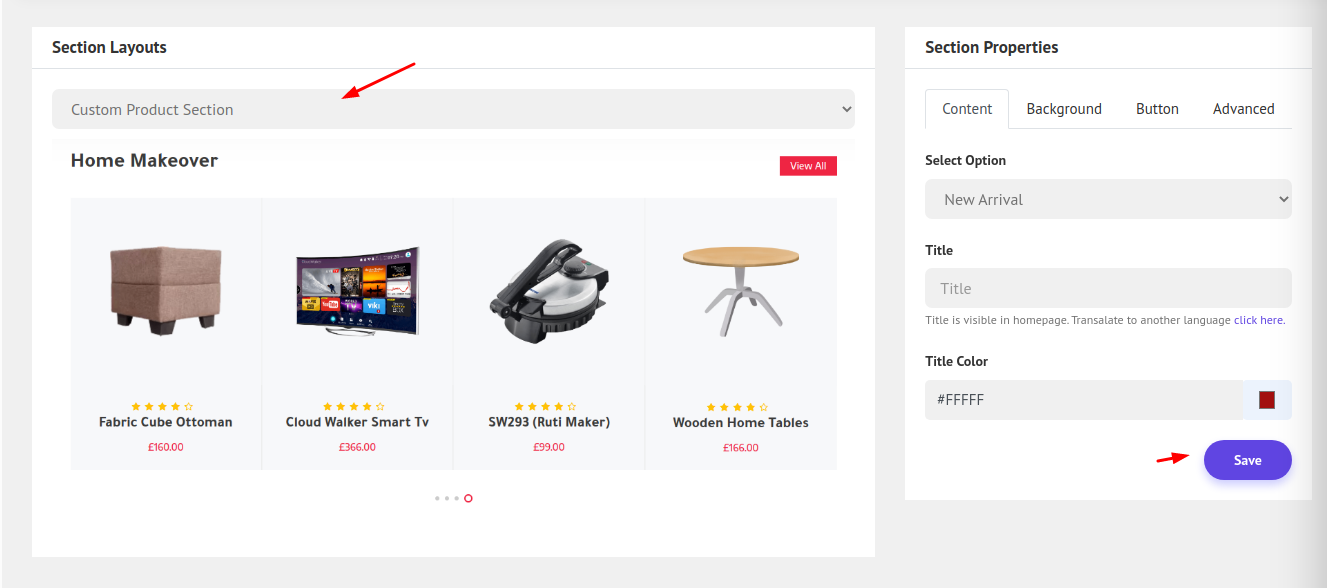Focus the Title text input field
The height and width of the screenshot is (588, 1327).
tap(1107, 288)
